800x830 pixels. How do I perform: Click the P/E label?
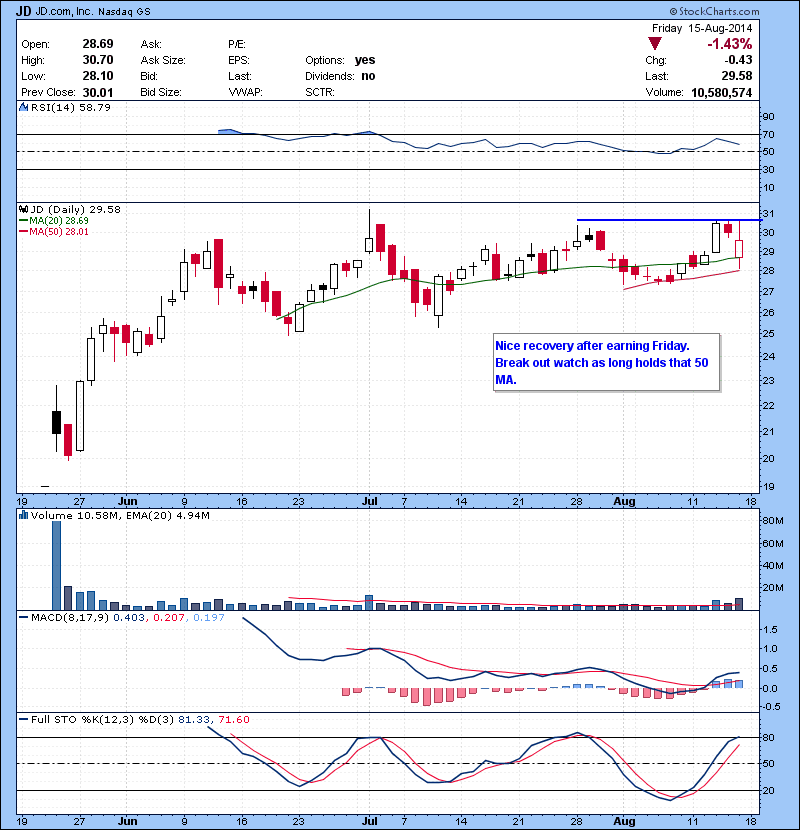click(237, 44)
